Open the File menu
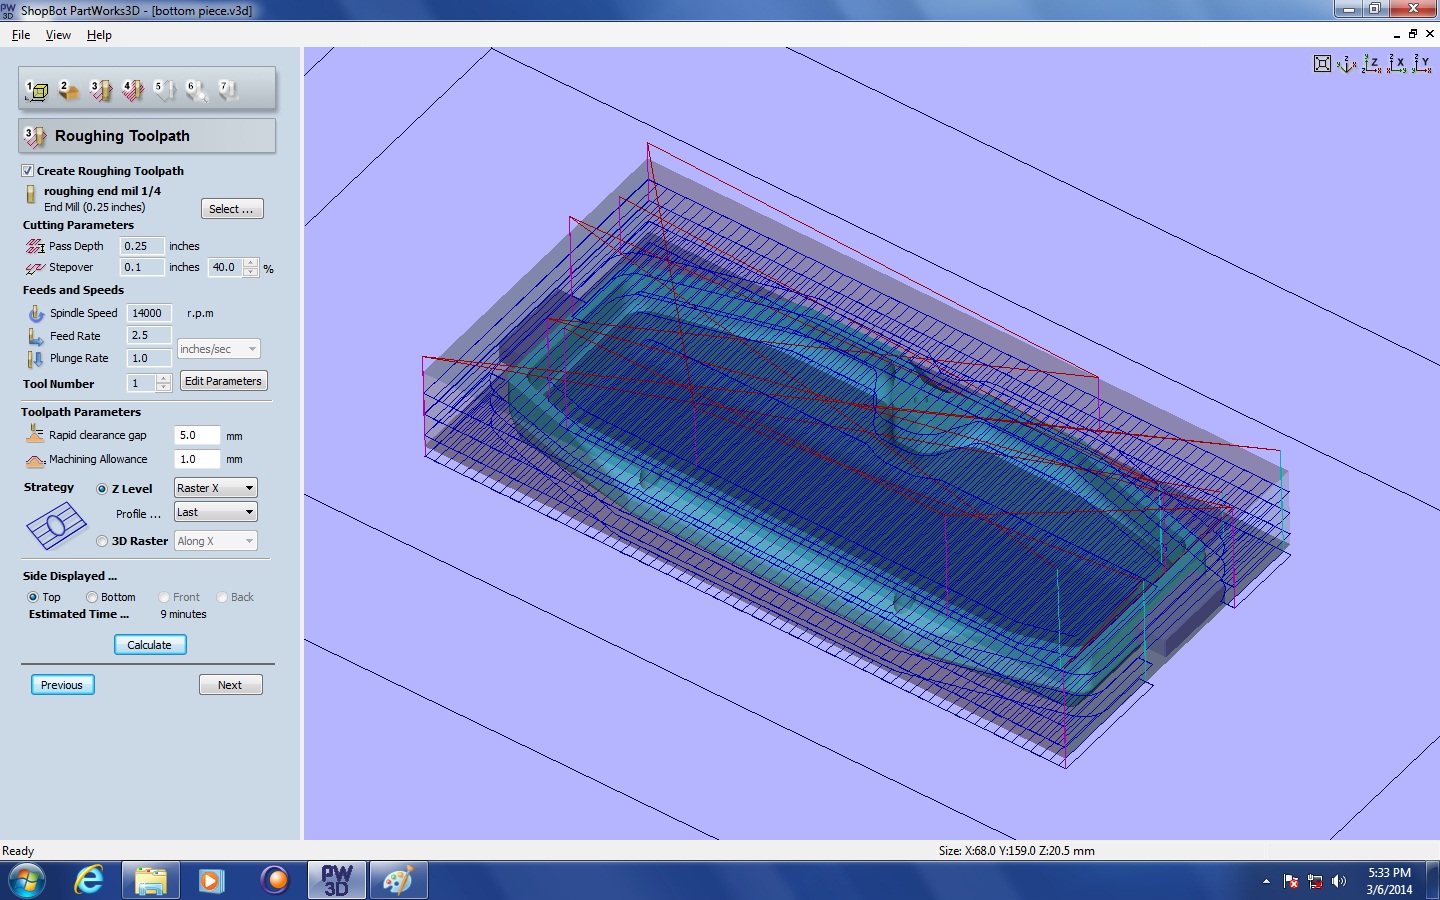This screenshot has width=1440, height=900. point(21,35)
